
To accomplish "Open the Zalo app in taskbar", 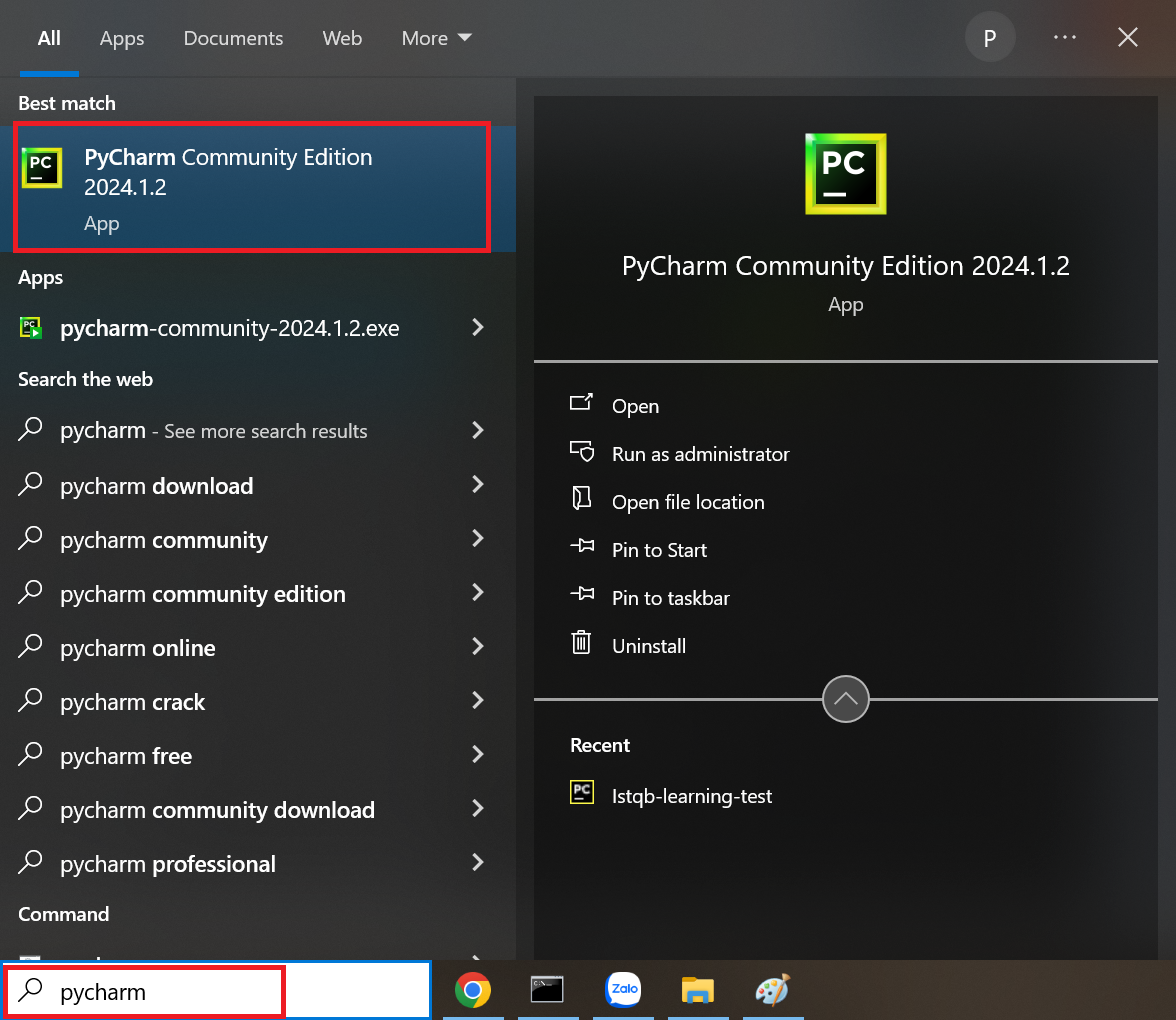I will coord(623,990).
